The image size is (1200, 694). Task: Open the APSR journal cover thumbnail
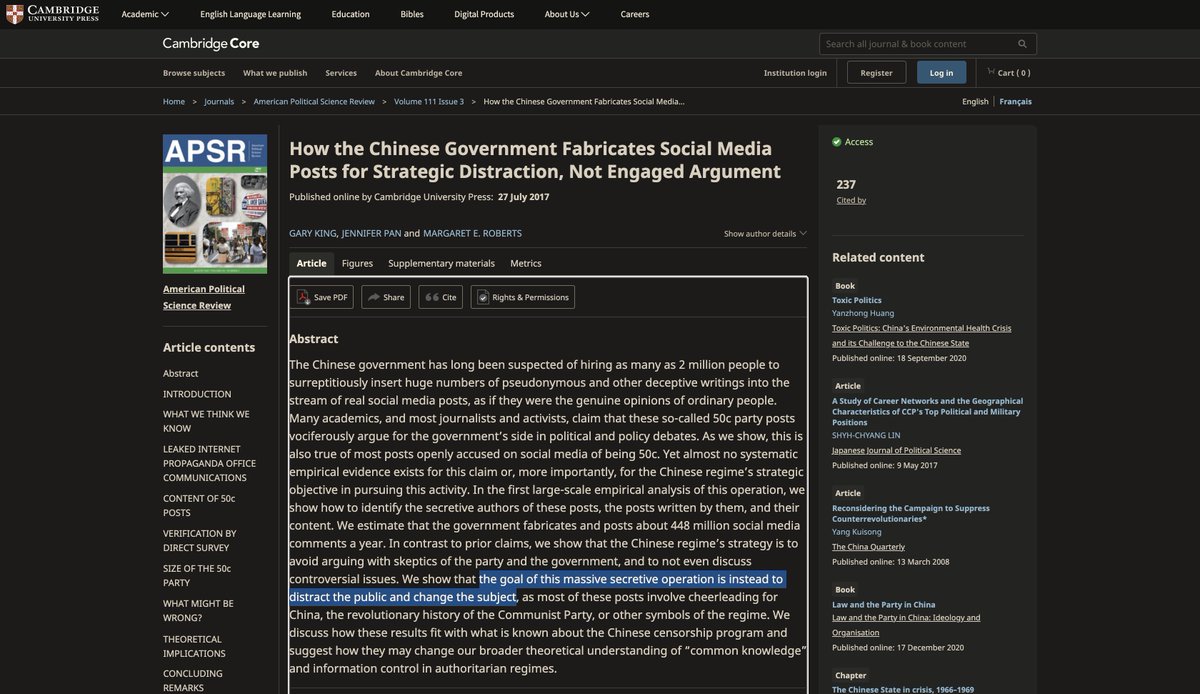(x=215, y=204)
